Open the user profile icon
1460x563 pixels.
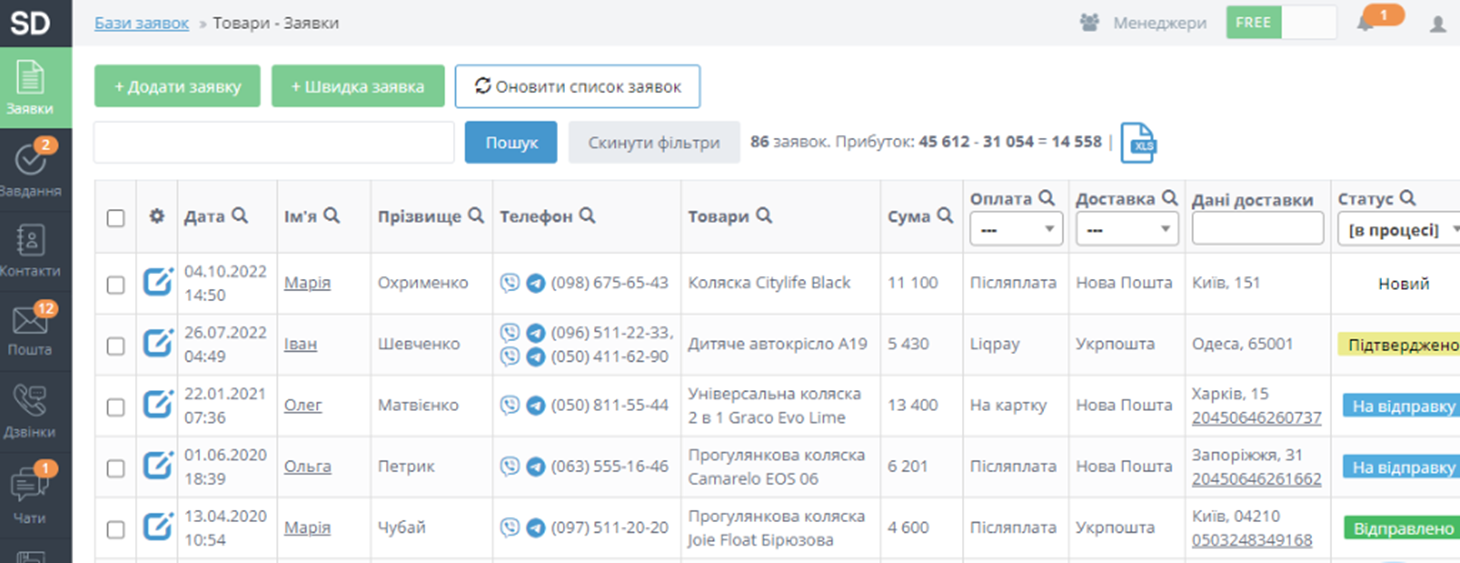coord(1438,23)
